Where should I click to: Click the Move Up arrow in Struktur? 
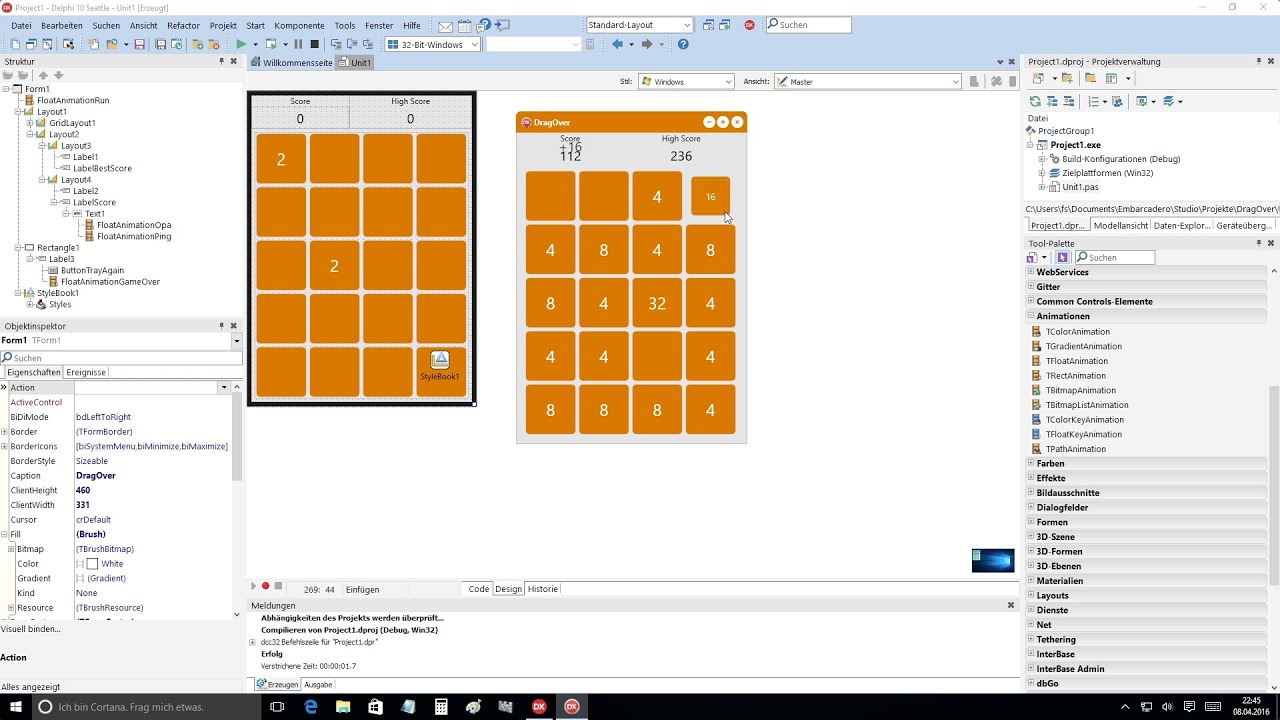click(x=43, y=75)
